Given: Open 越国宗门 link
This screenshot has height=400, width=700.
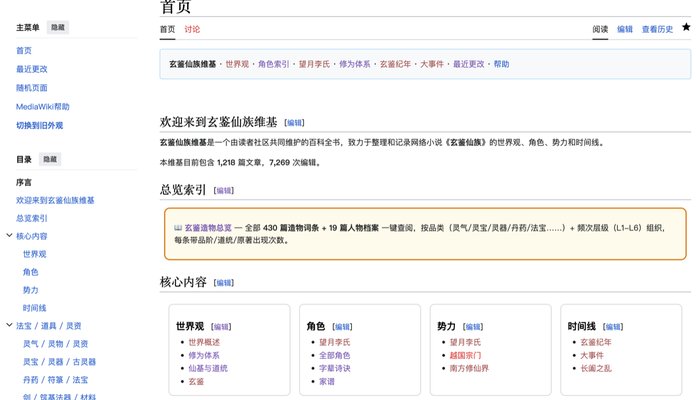Looking at the screenshot, I should pyautogui.click(x=465, y=355).
